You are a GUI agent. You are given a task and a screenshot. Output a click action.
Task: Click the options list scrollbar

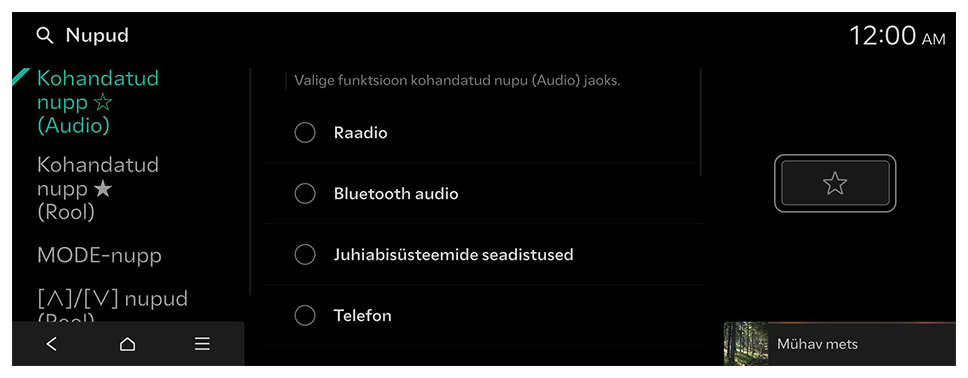(x=701, y=122)
